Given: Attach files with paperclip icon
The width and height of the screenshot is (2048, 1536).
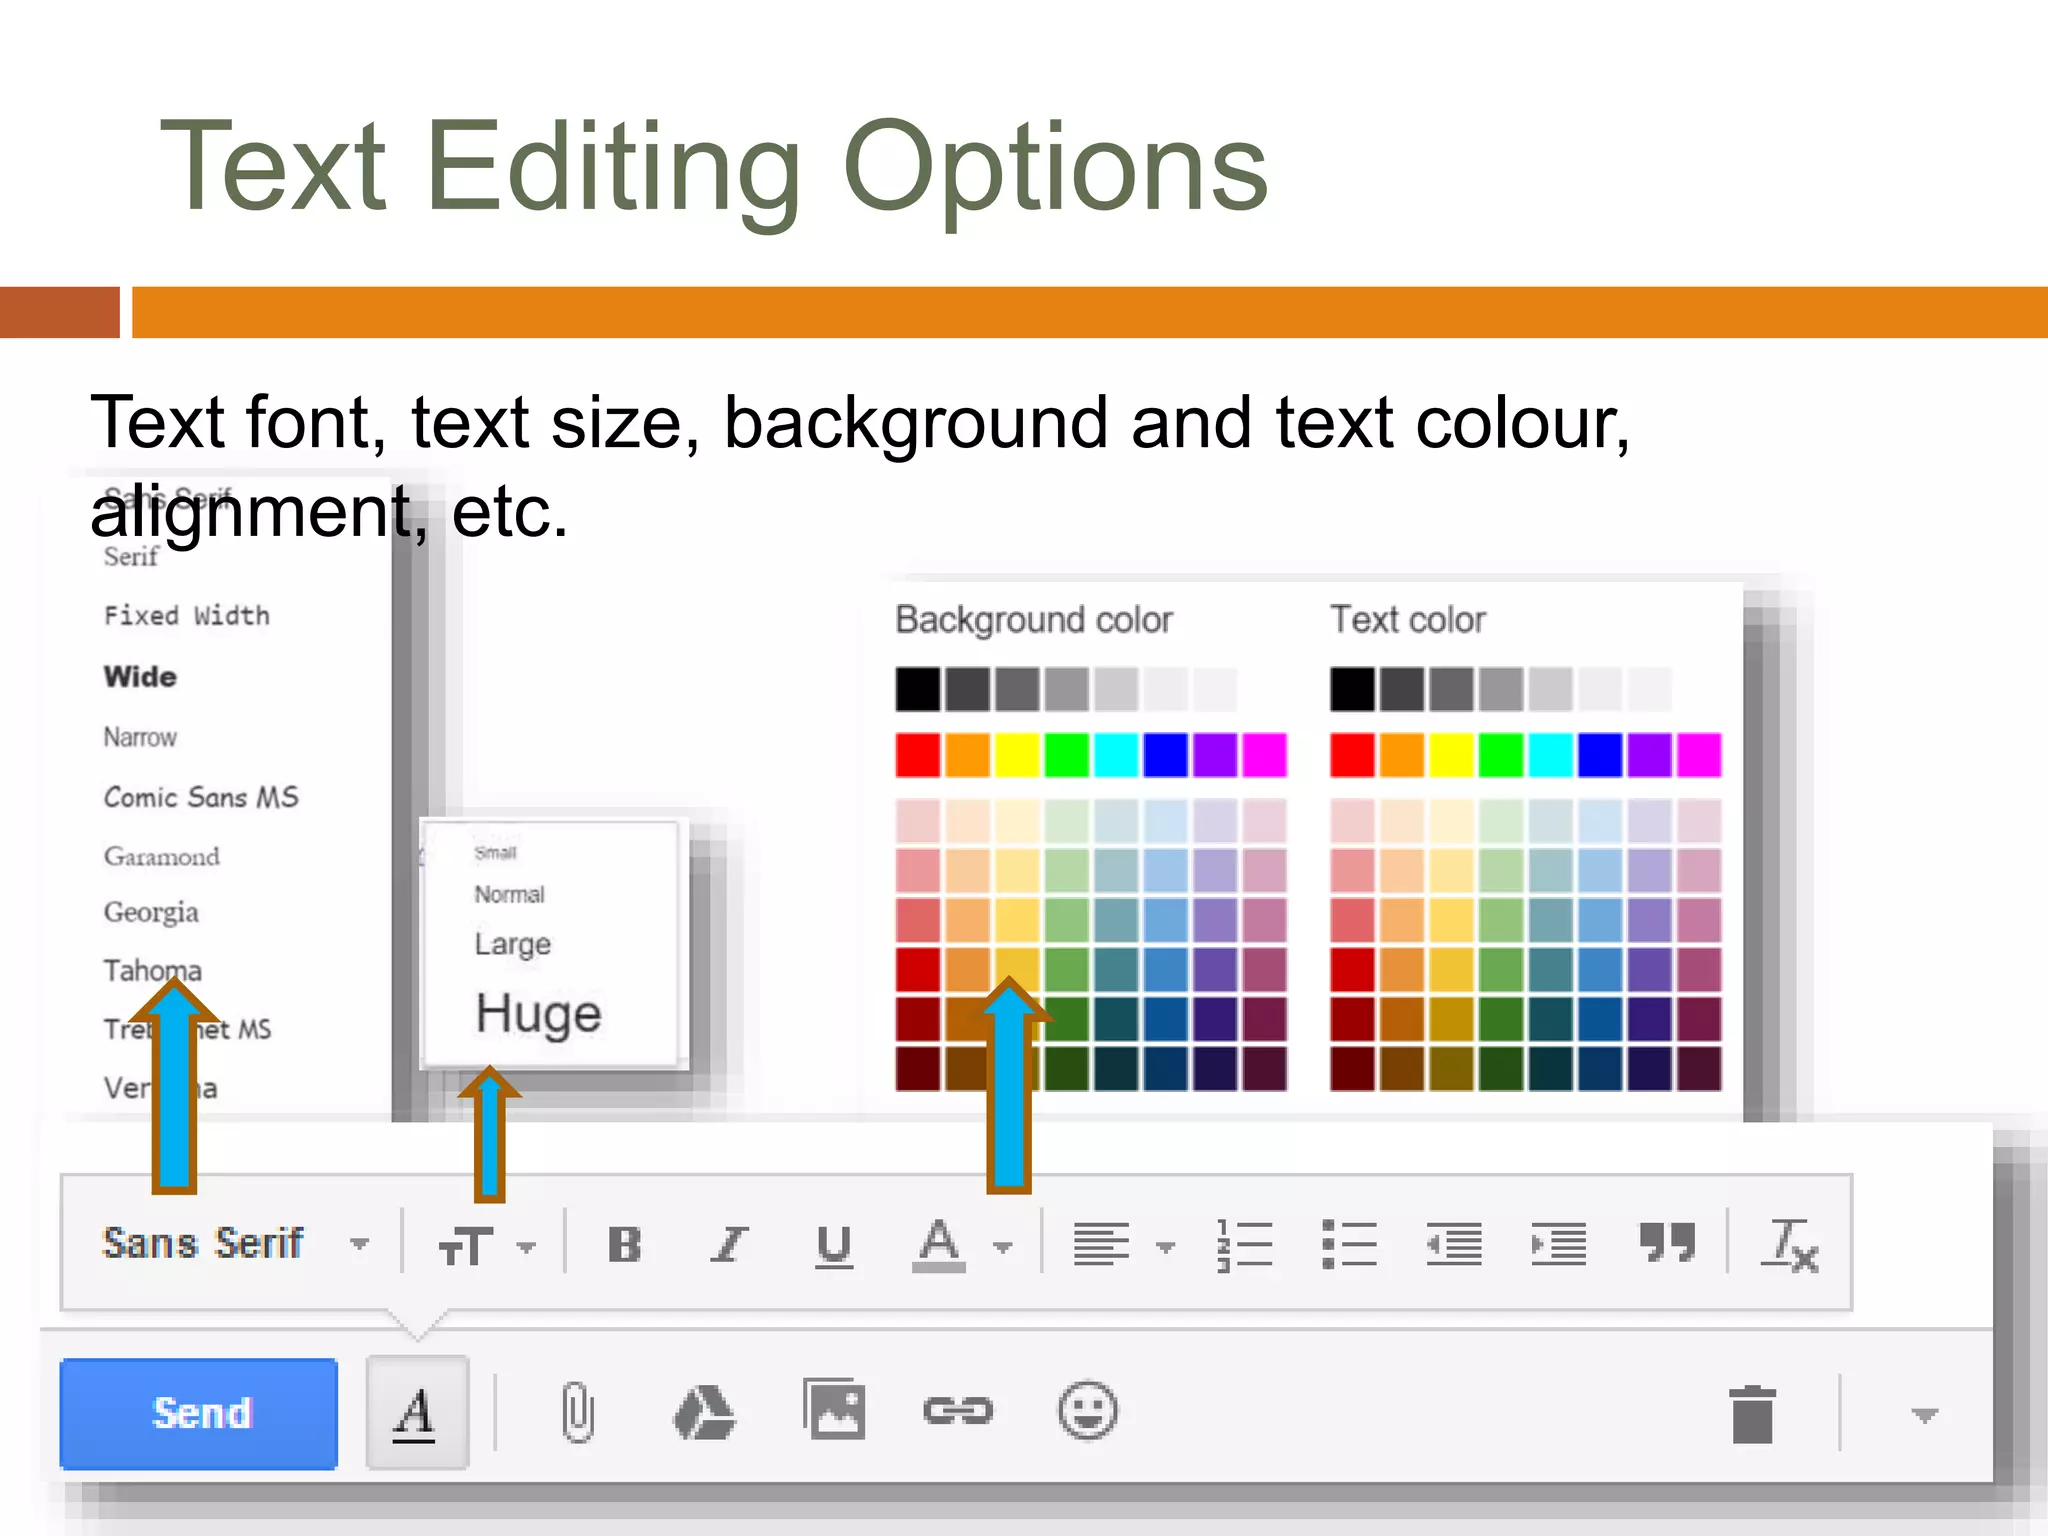Looking at the screenshot, I should click(577, 1412).
